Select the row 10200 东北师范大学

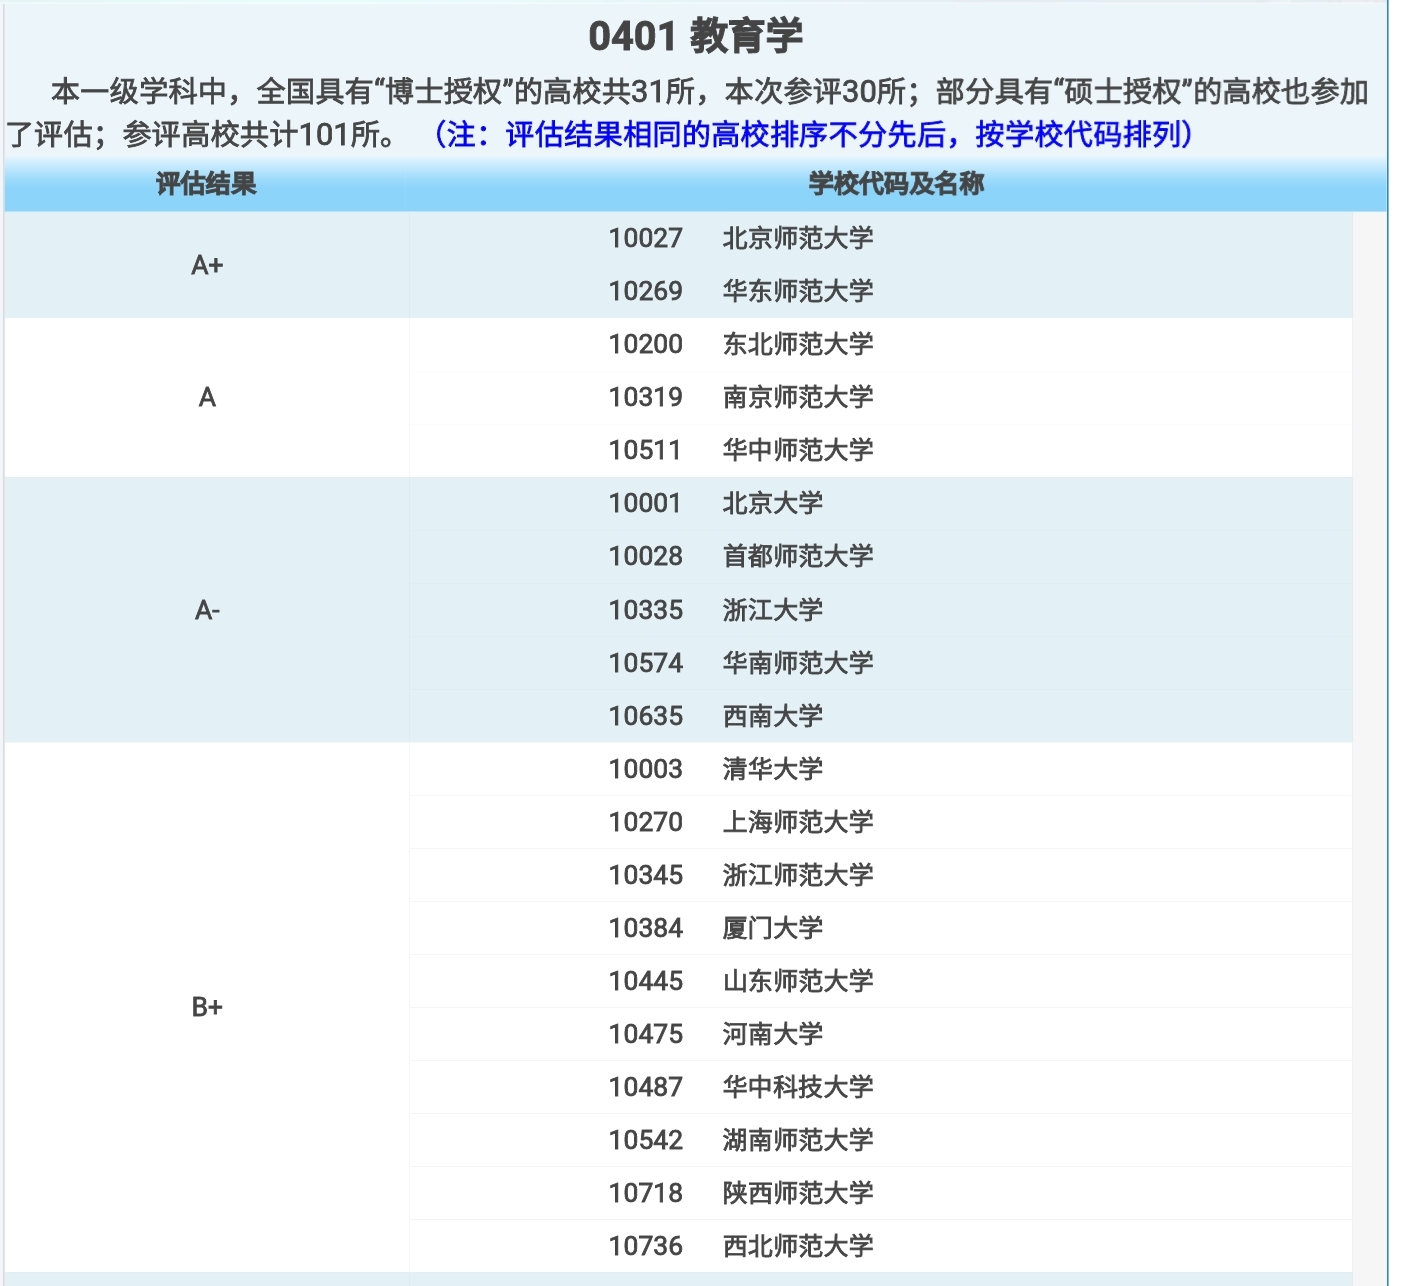pyautogui.click(x=881, y=344)
